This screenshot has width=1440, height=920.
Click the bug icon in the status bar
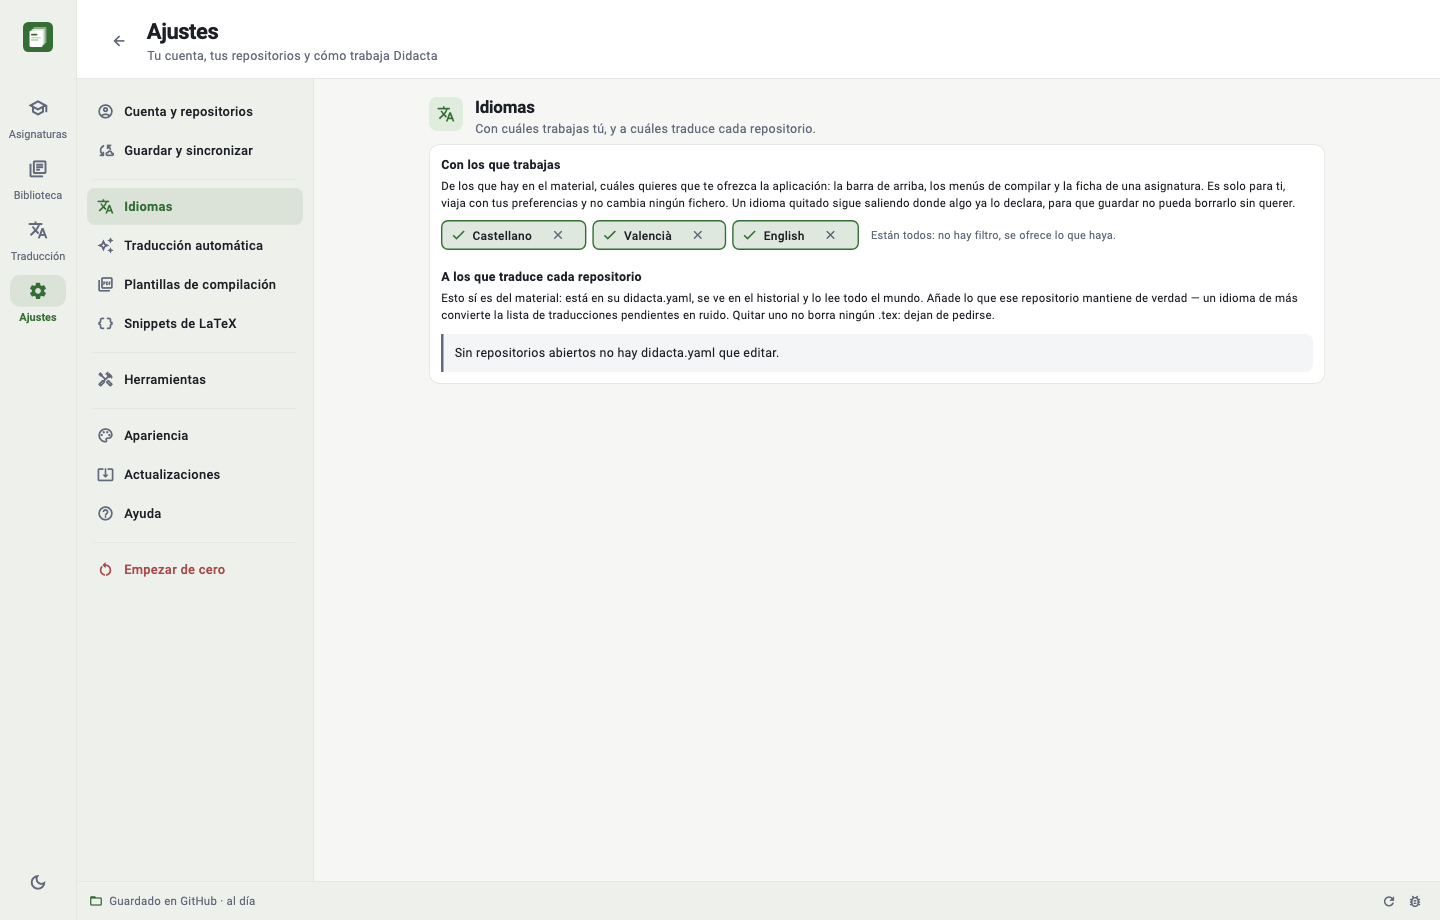1415,901
